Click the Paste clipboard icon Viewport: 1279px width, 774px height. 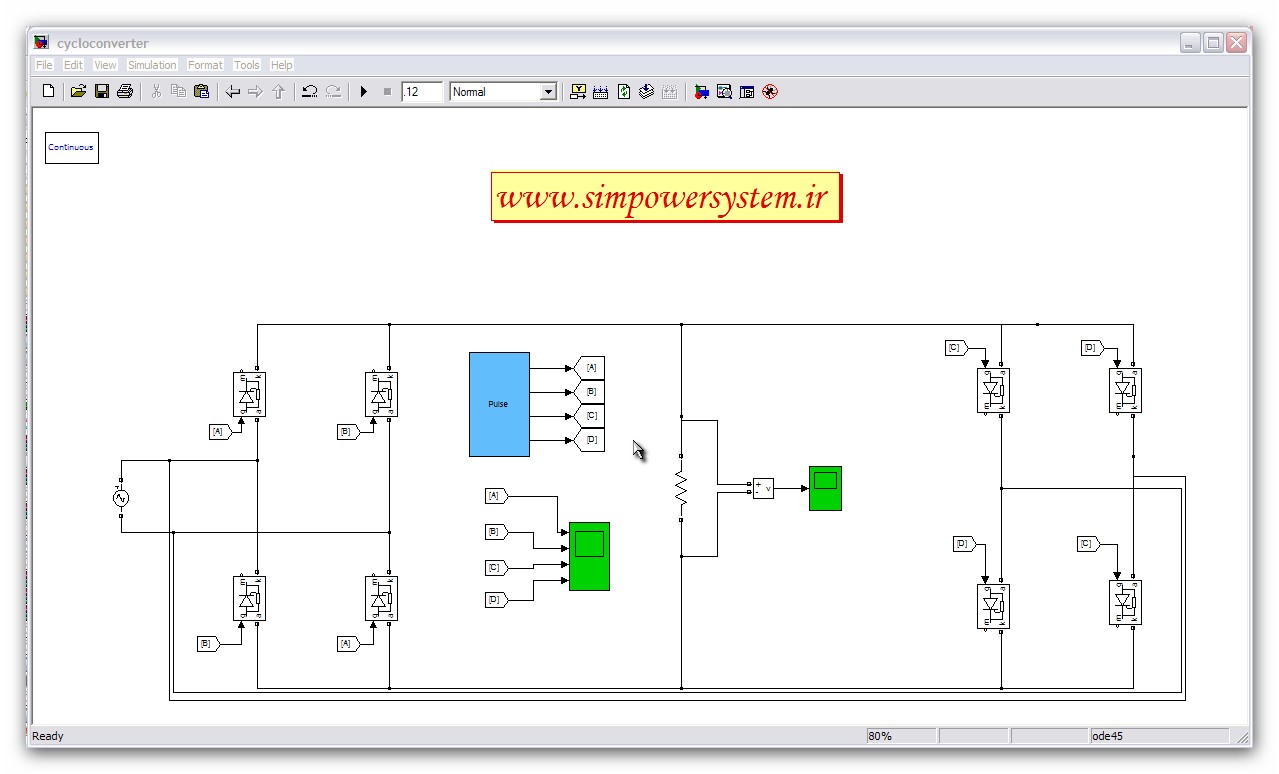(x=201, y=92)
